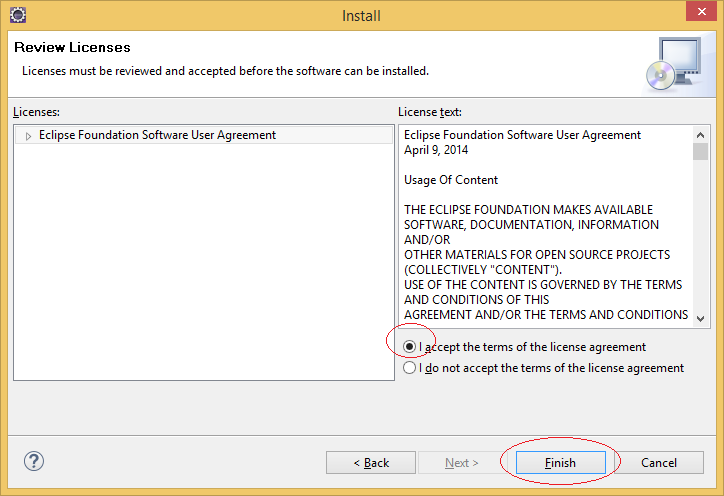The width and height of the screenshot is (724, 496).
Task: Click the 'License text:' label
Action: (430, 112)
